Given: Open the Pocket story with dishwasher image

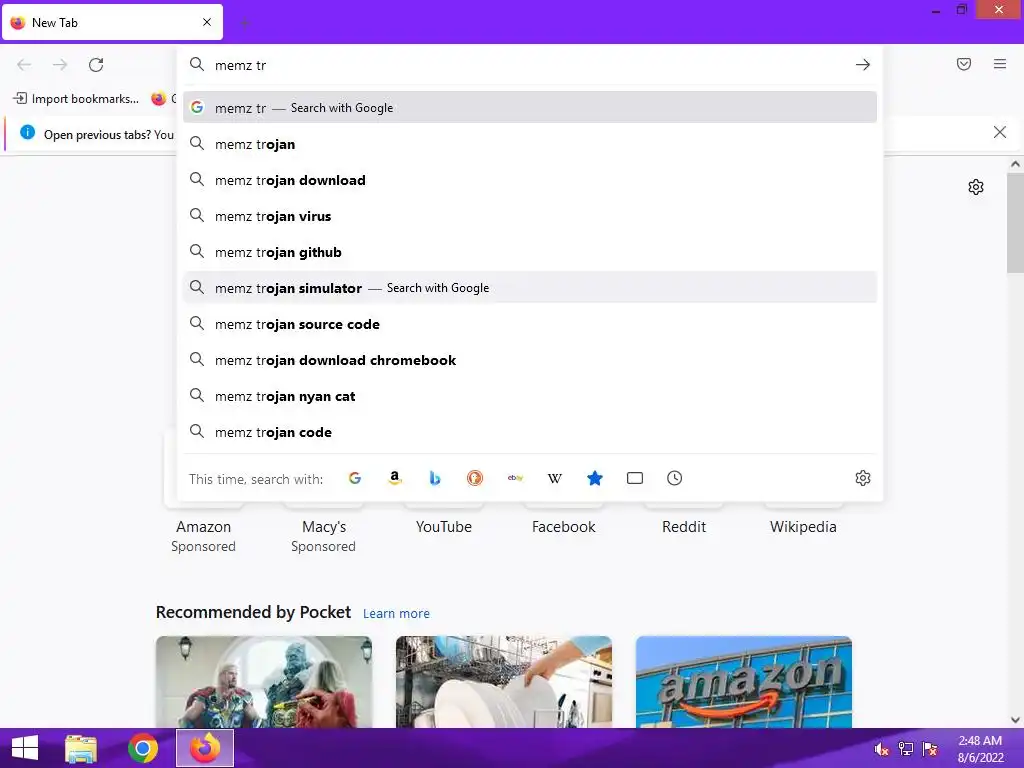Looking at the screenshot, I should (504, 682).
